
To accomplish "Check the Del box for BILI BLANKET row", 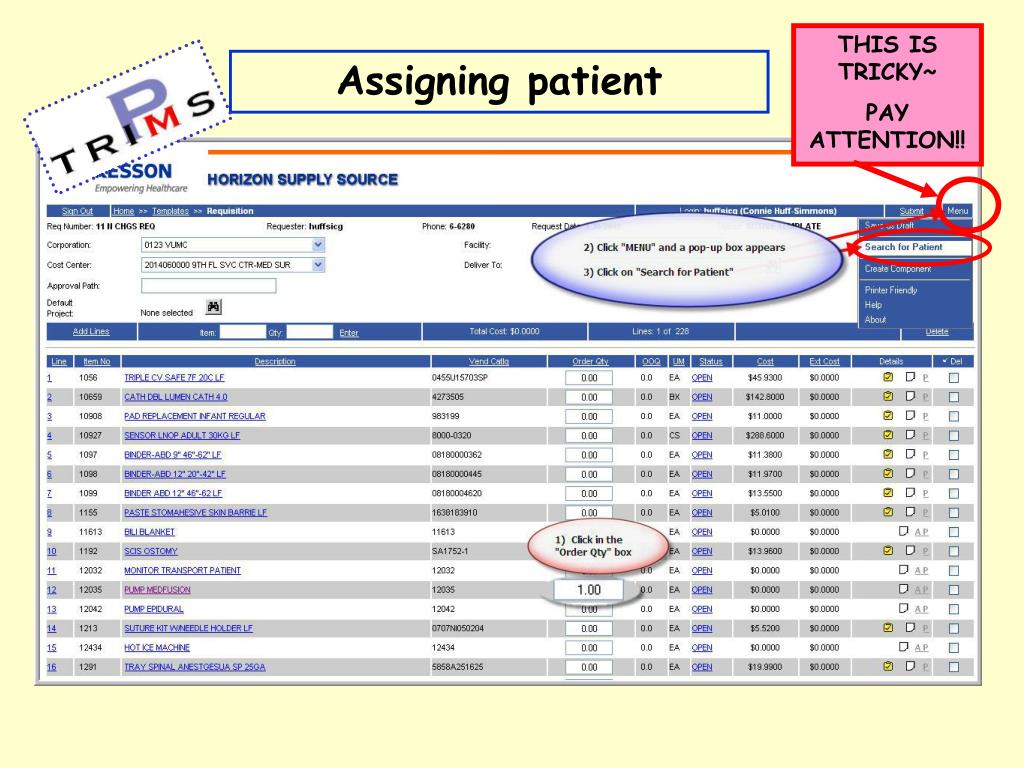I will 953,532.
